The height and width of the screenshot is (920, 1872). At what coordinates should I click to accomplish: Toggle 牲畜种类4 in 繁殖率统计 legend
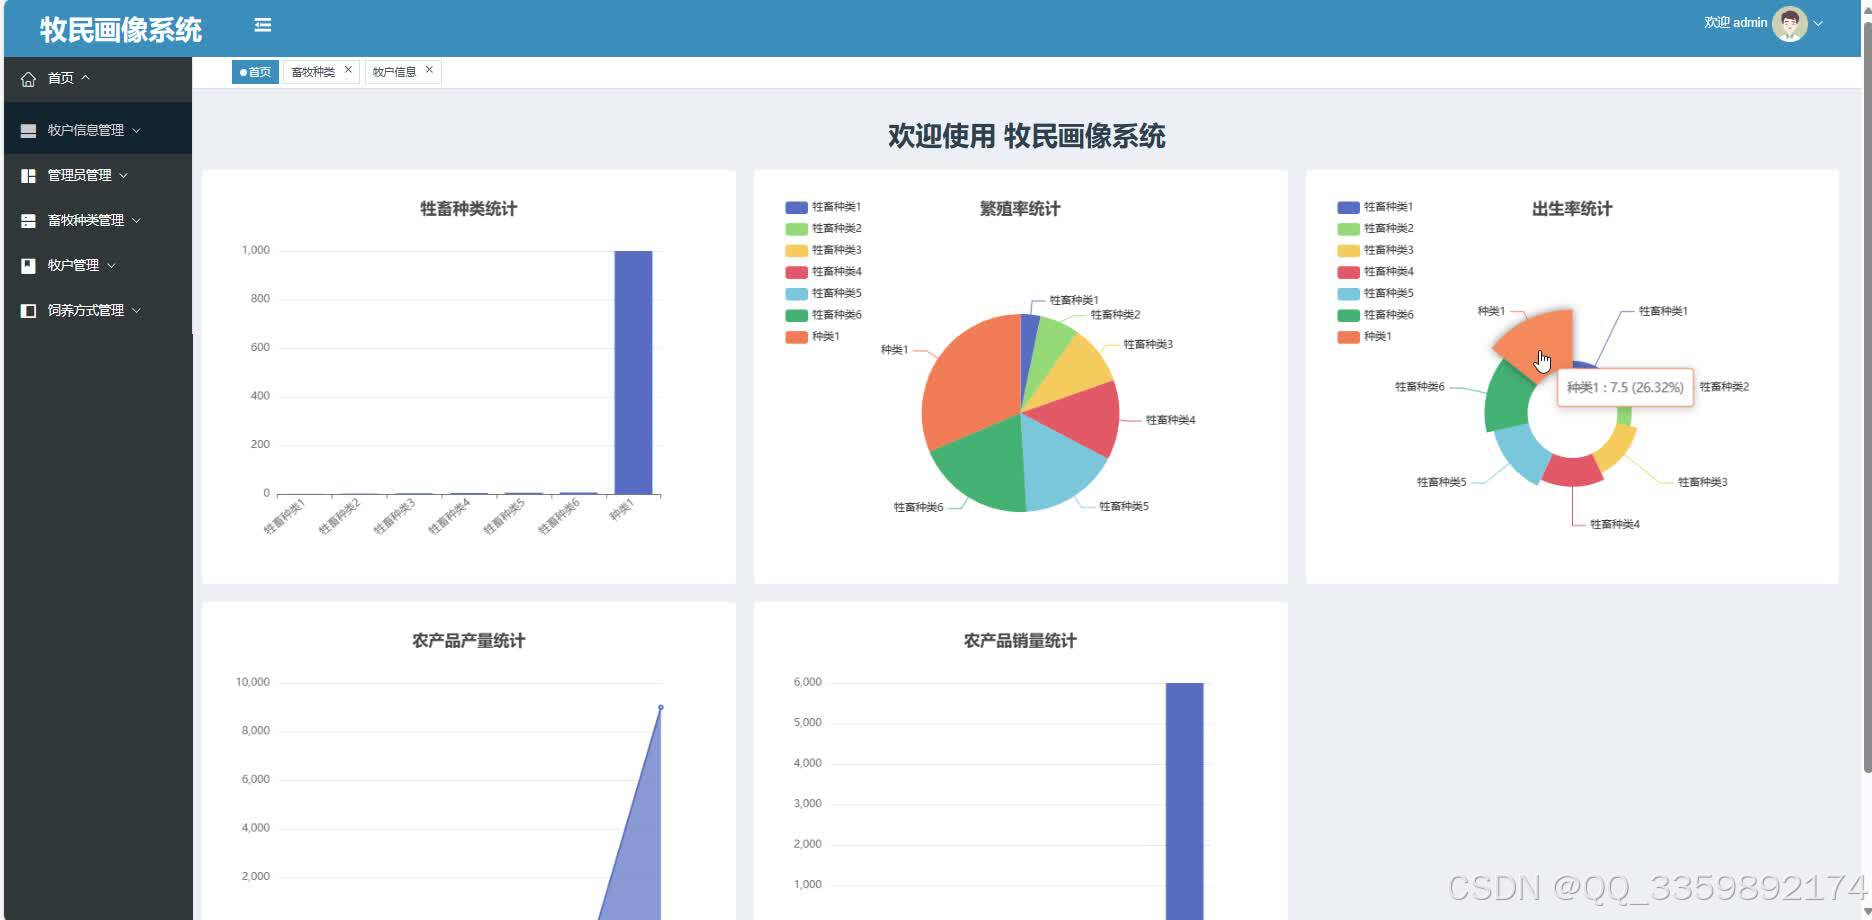tap(823, 272)
